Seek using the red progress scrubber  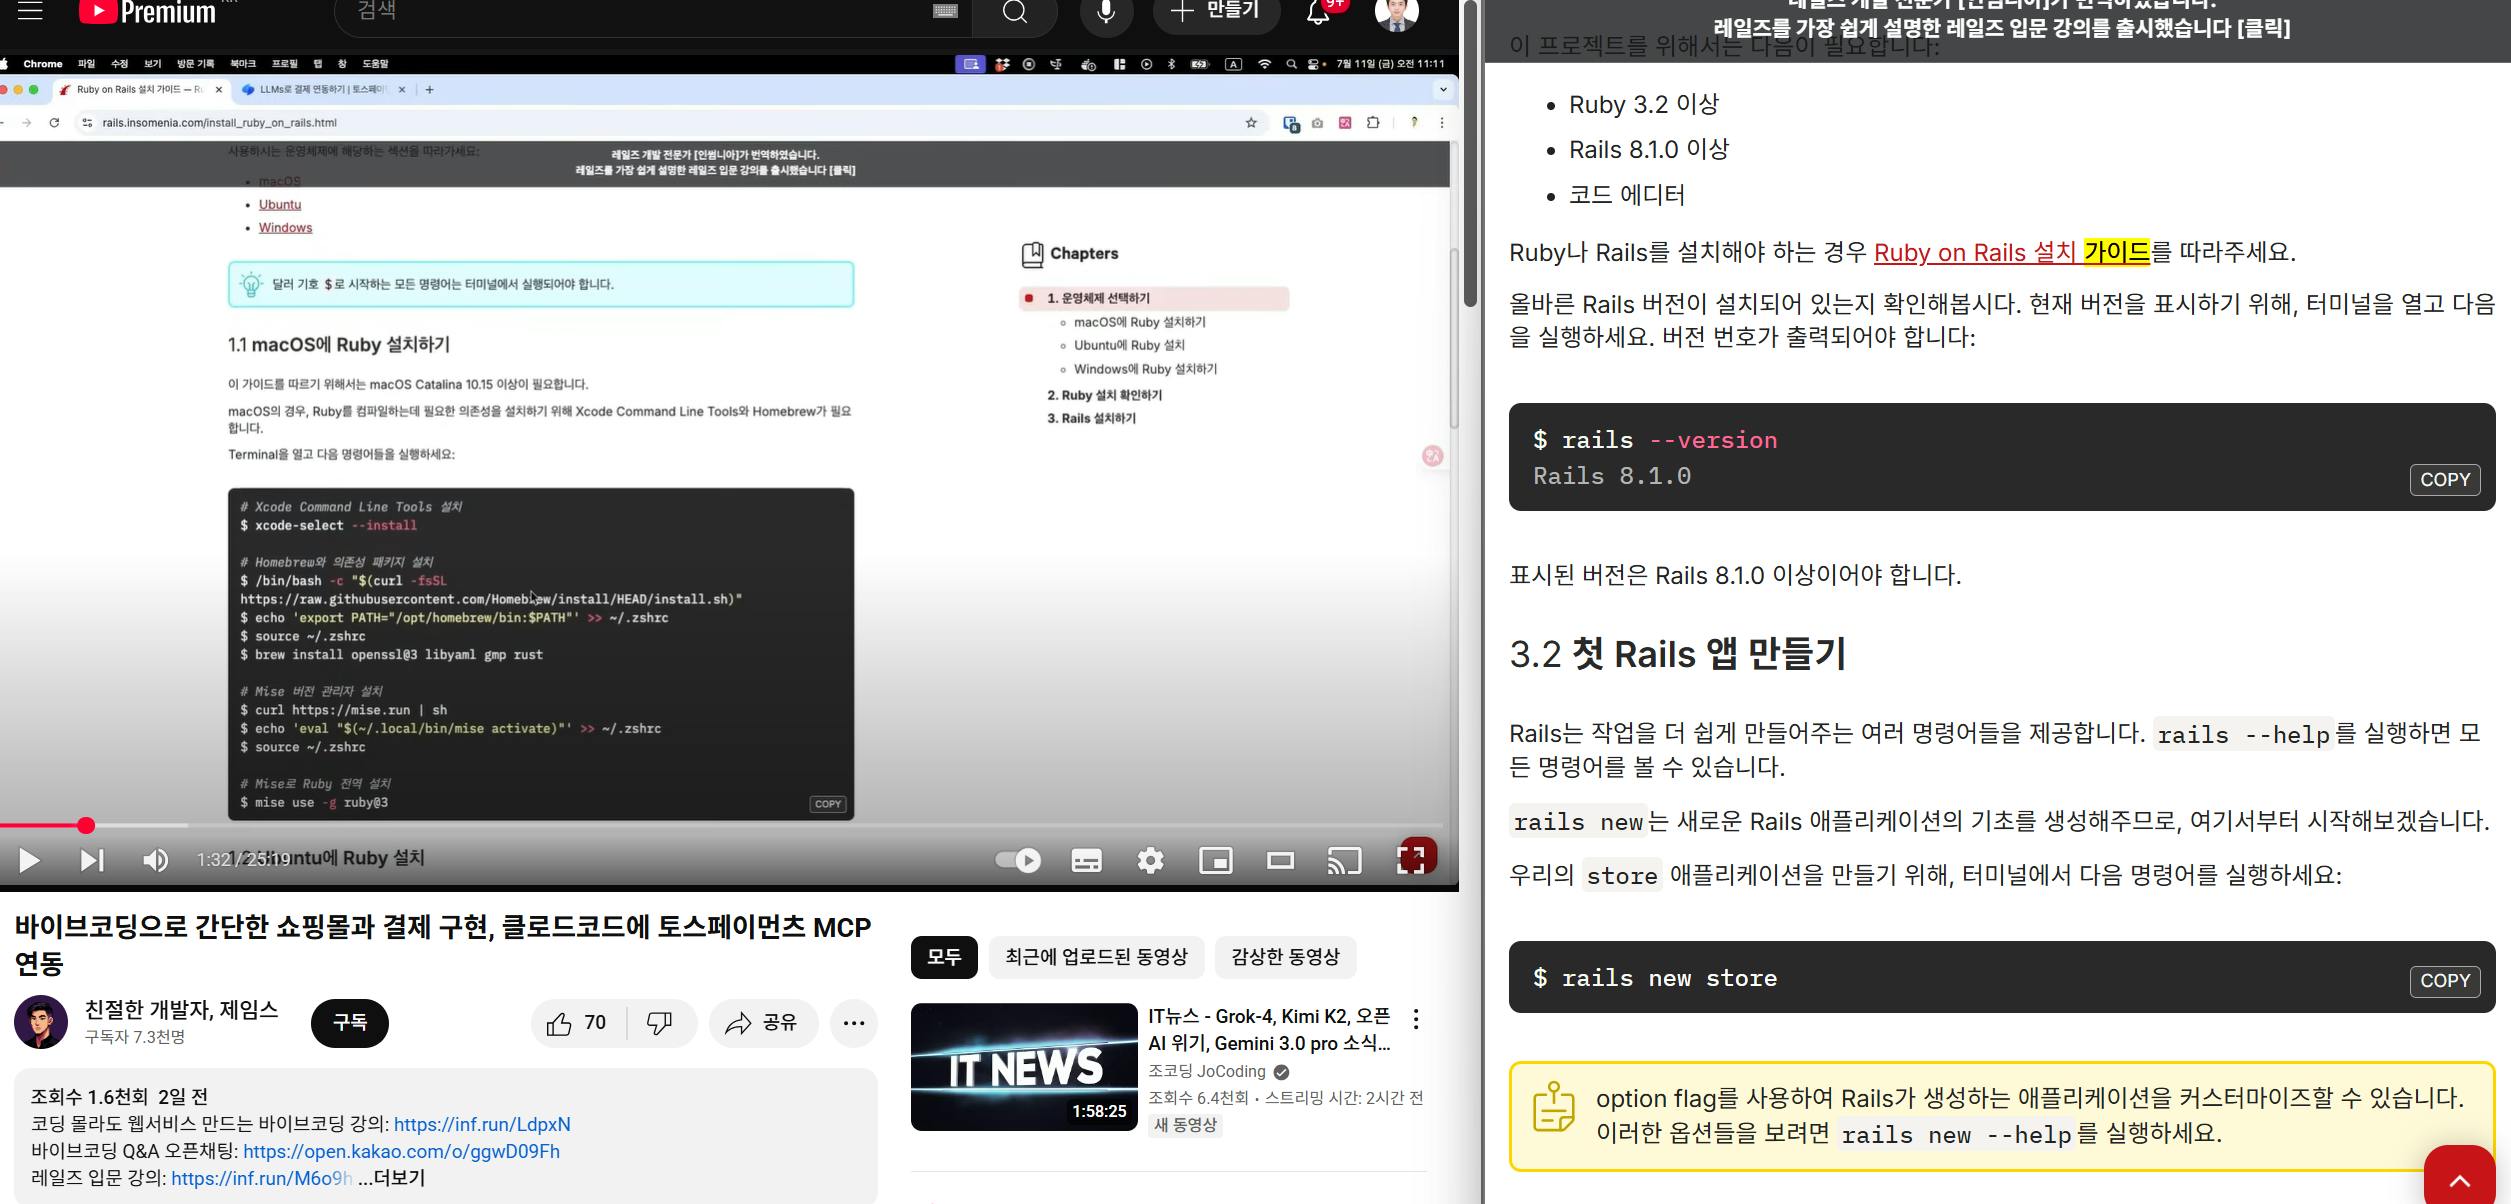(x=86, y=825)
